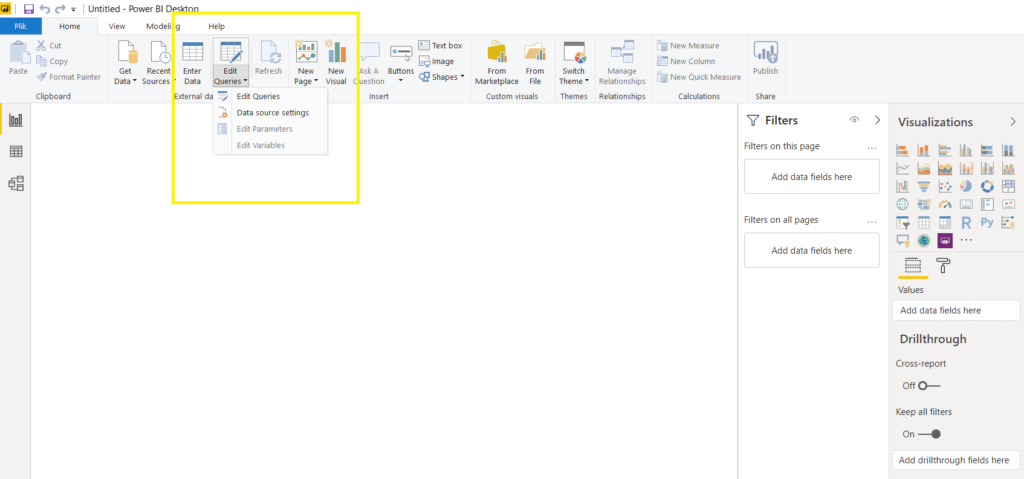
Task: Select the Funnel visualization
Action: click(923, 187)
